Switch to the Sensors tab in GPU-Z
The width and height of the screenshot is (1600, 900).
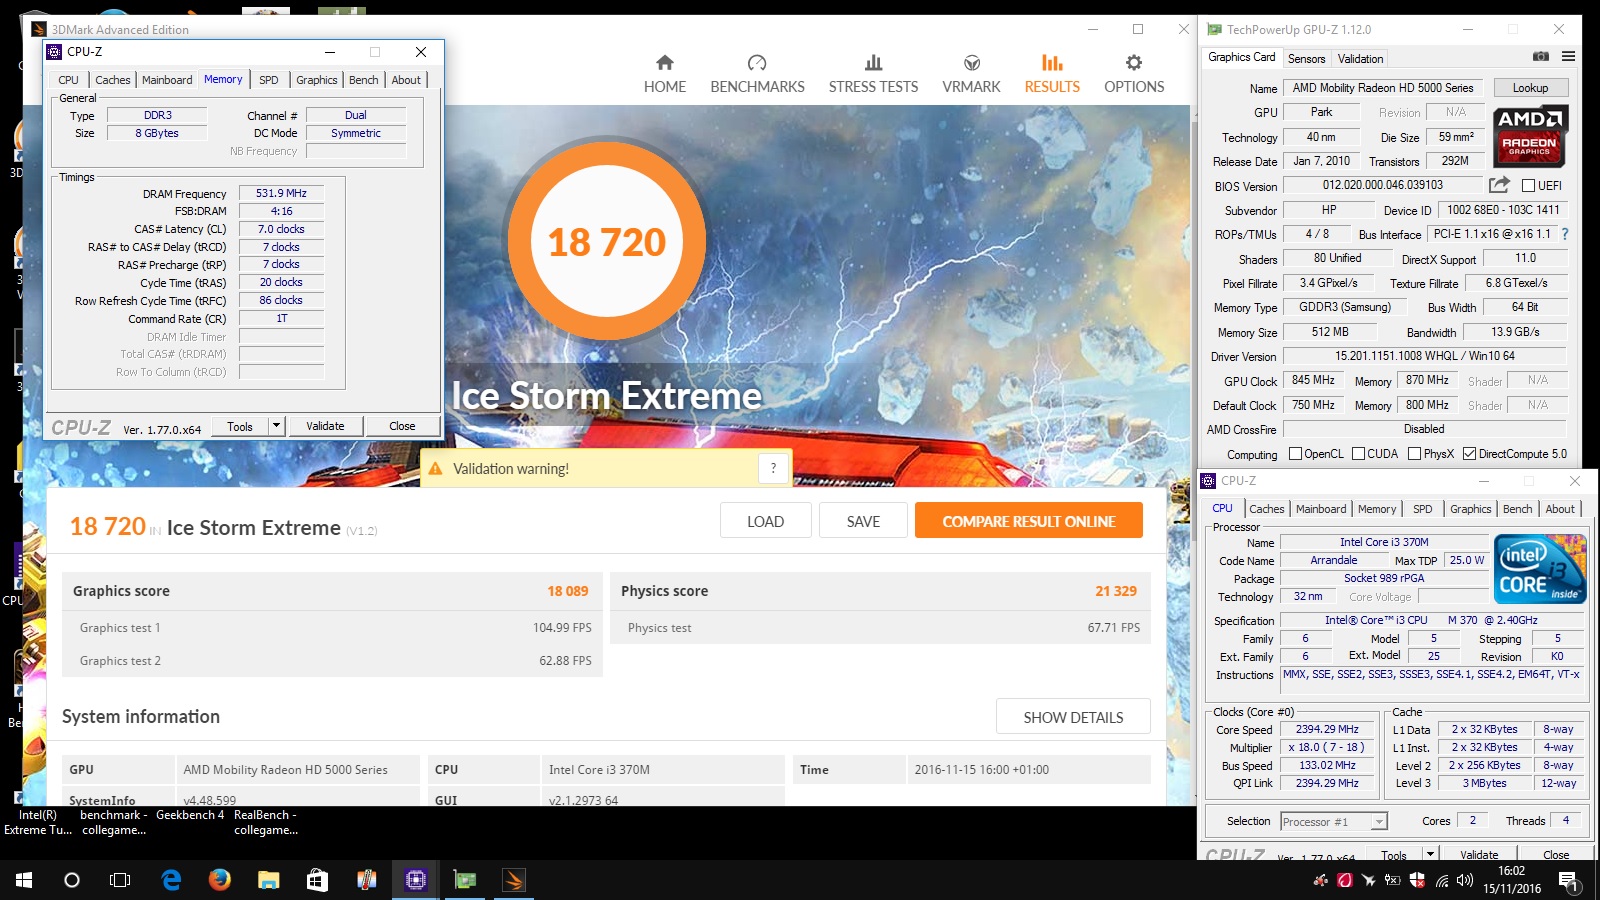click(1306, 59)
